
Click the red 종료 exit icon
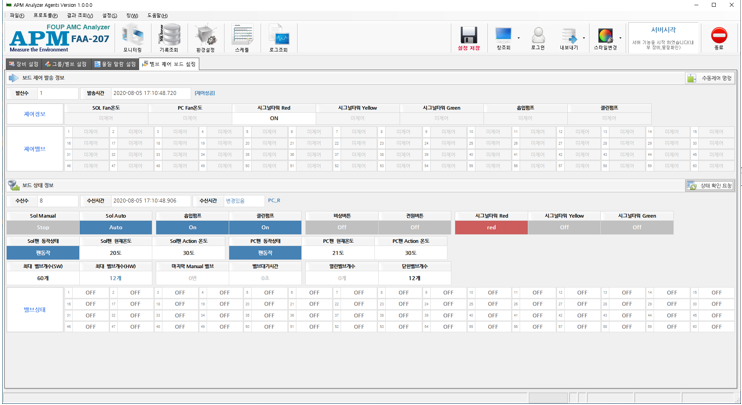(718, 39)
